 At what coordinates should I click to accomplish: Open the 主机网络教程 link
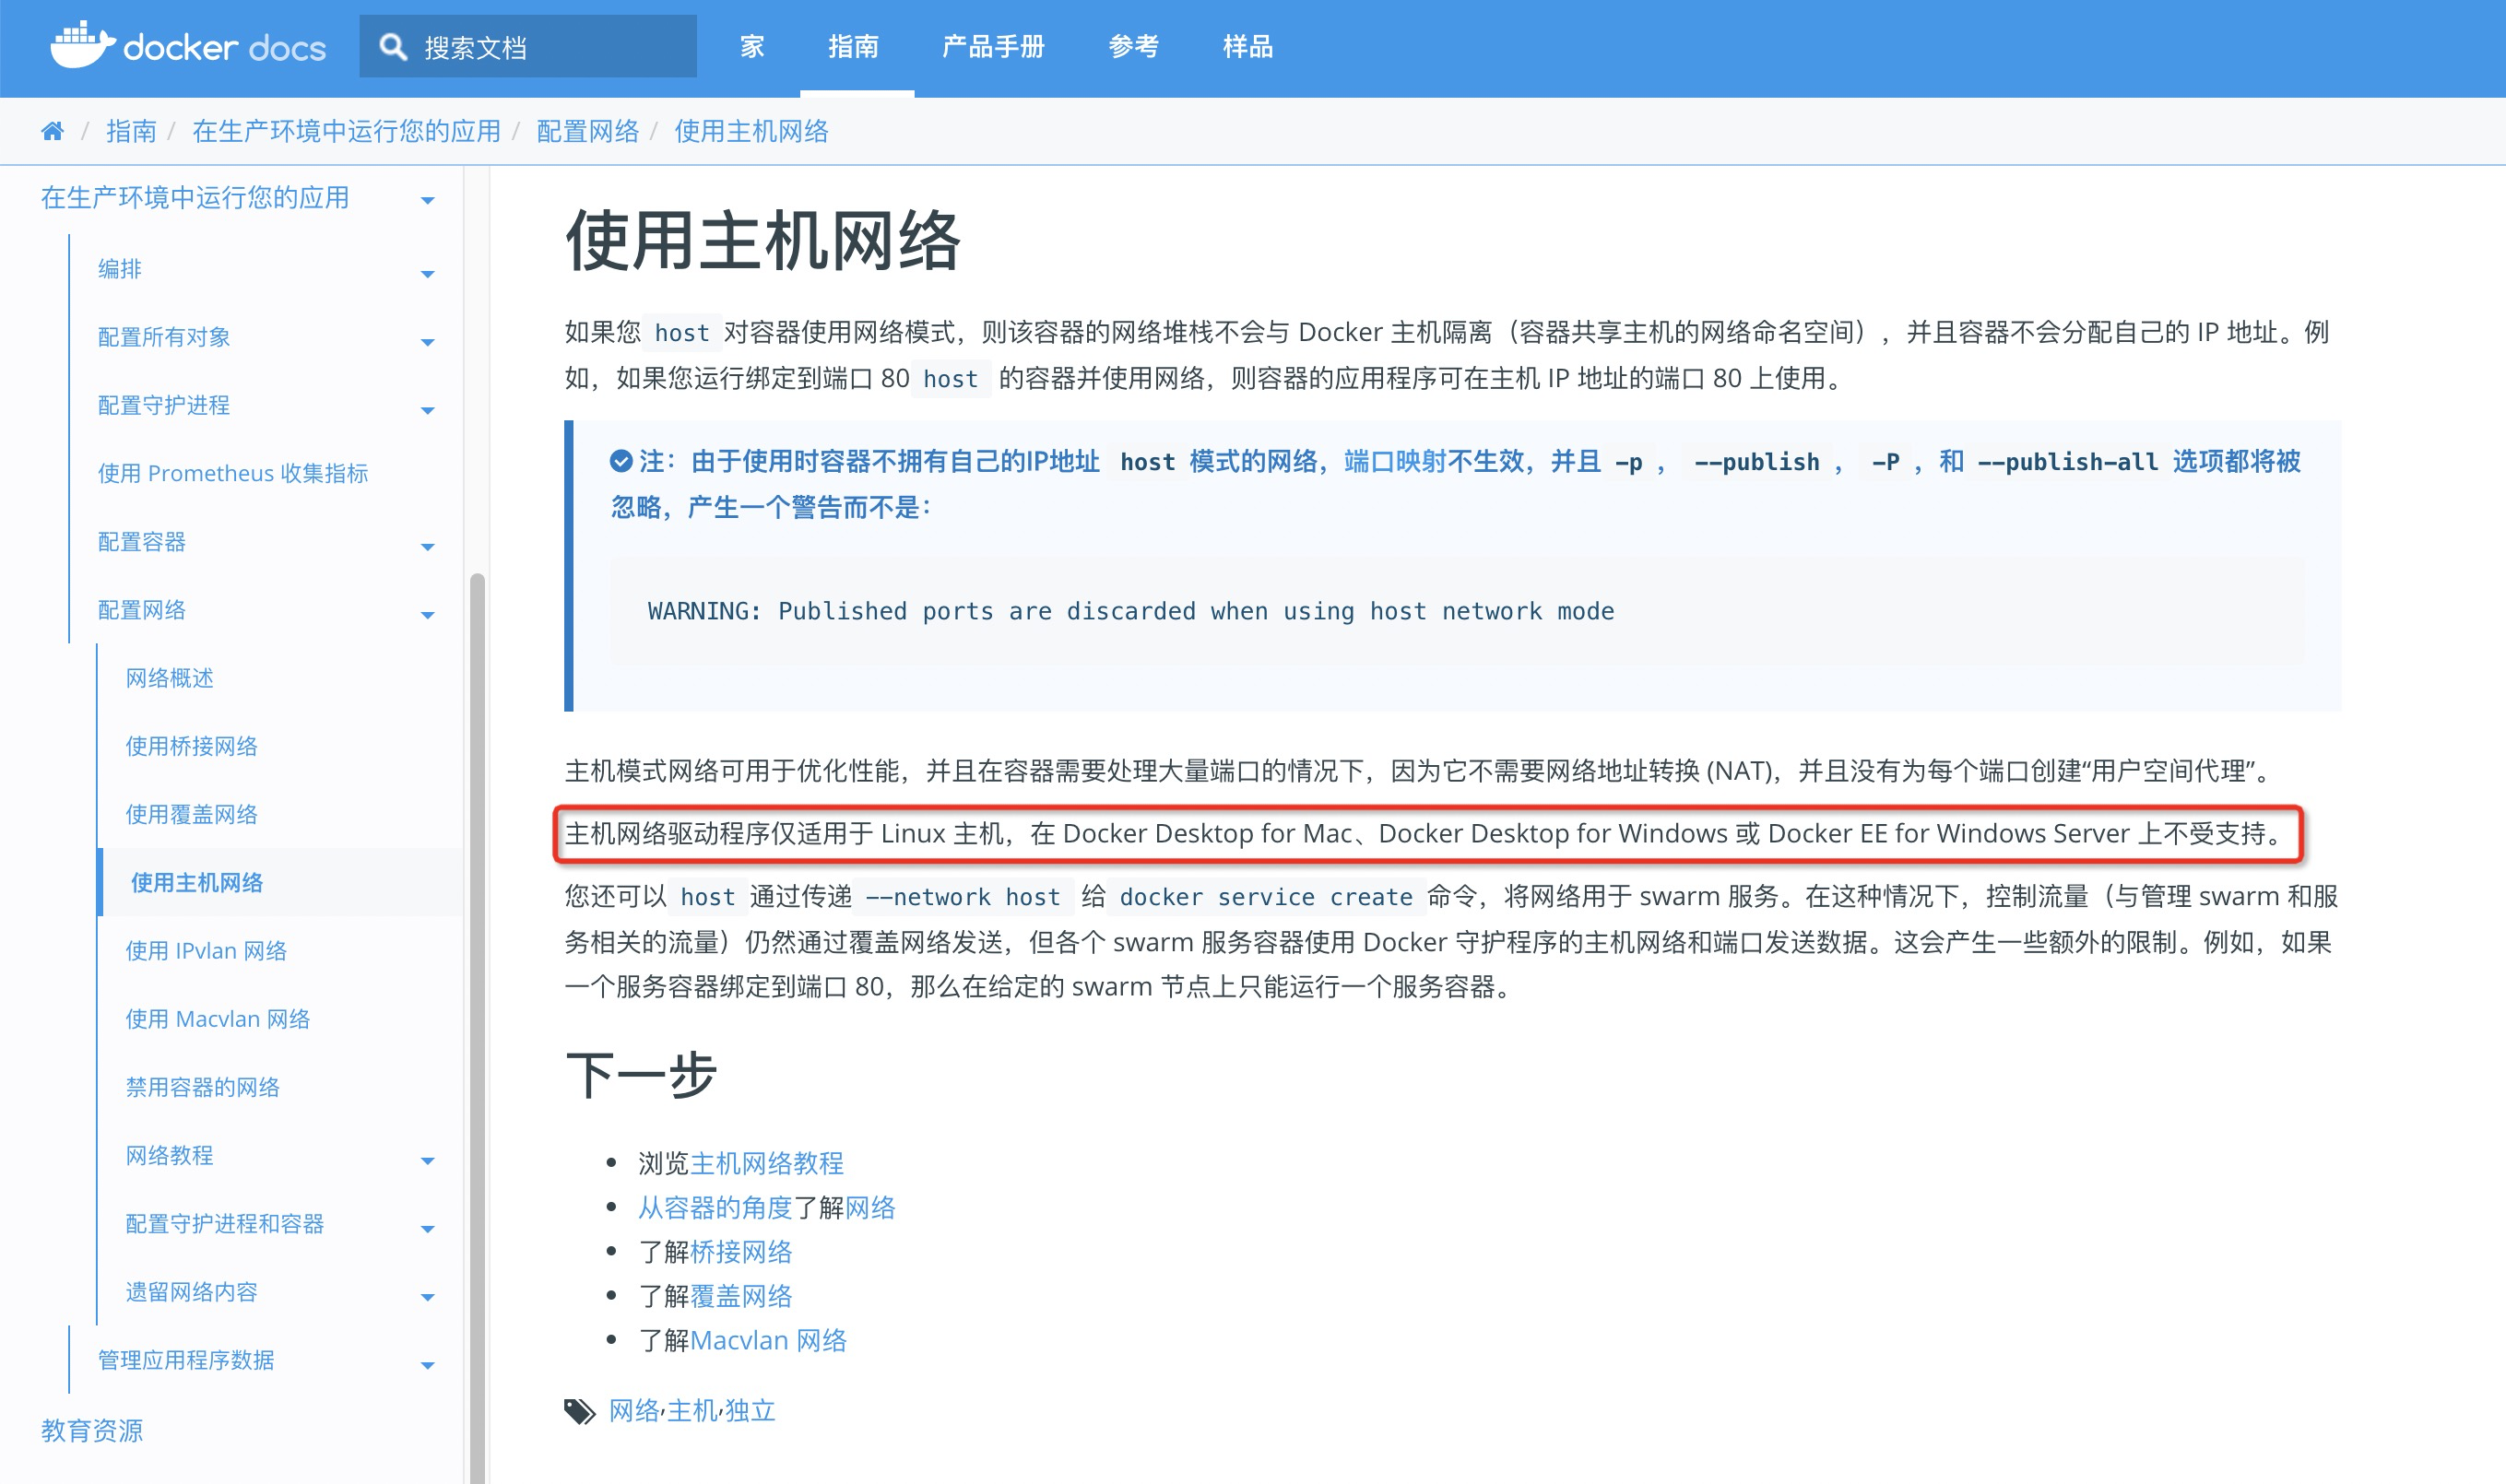tap(766, 1163)
